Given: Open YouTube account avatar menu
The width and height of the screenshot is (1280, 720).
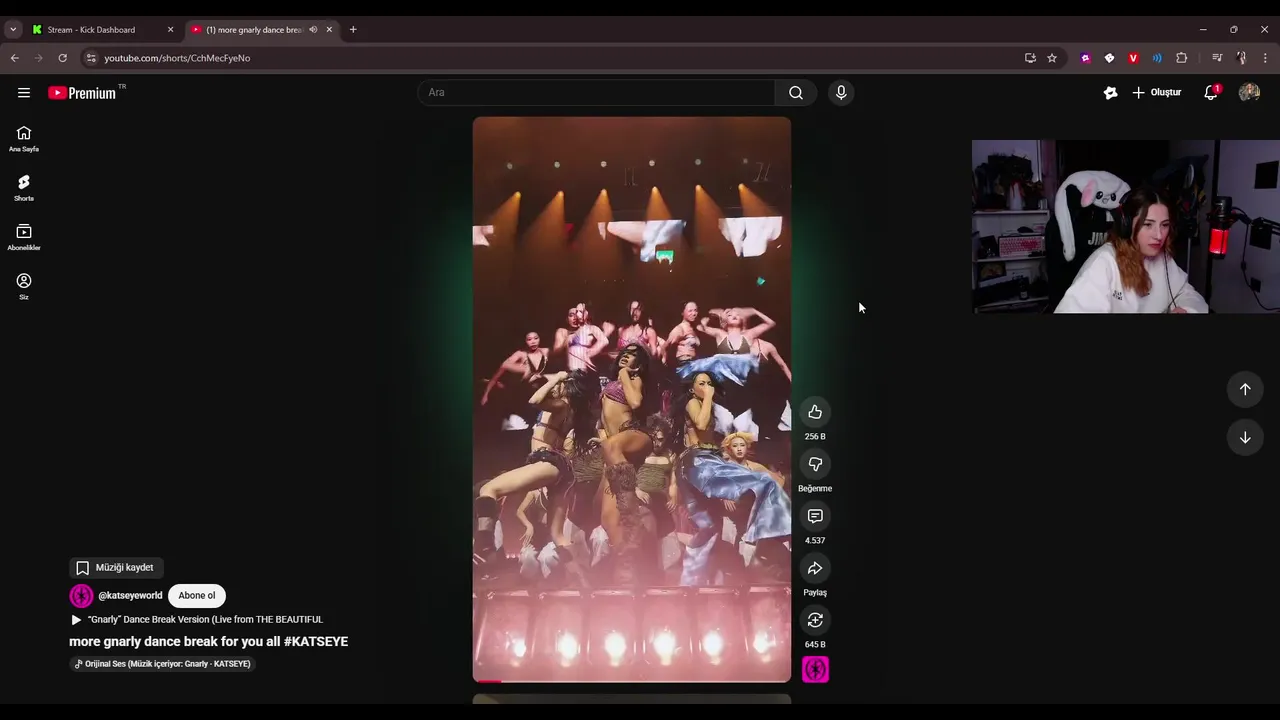Looking at the screenshot, I should (1249, 92).
